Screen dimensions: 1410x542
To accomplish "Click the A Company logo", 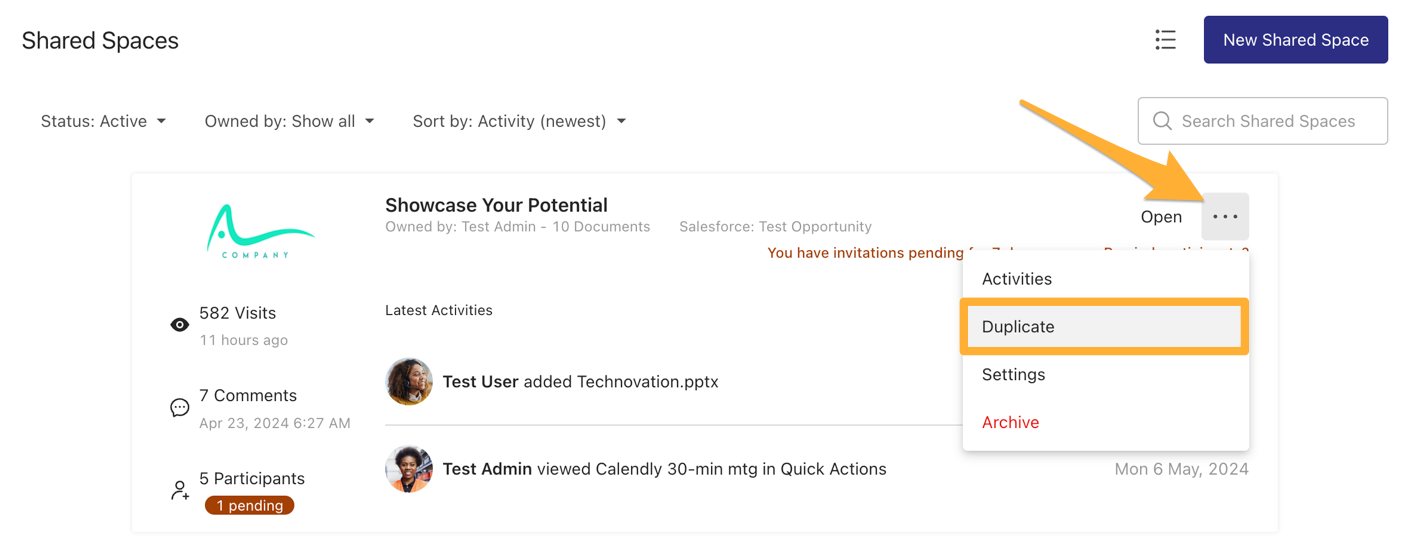I will pyautogui.click(x=260, y=232).
